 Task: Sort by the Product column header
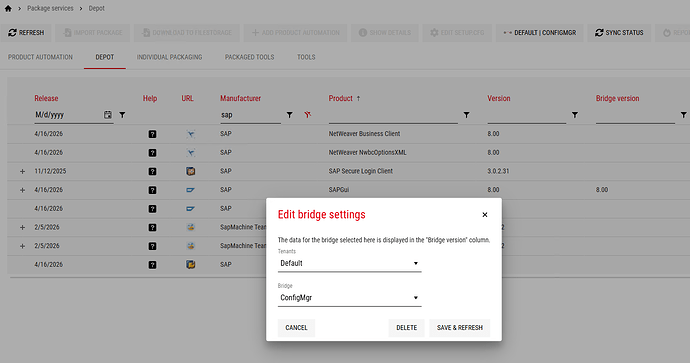(x=341, y=98)
